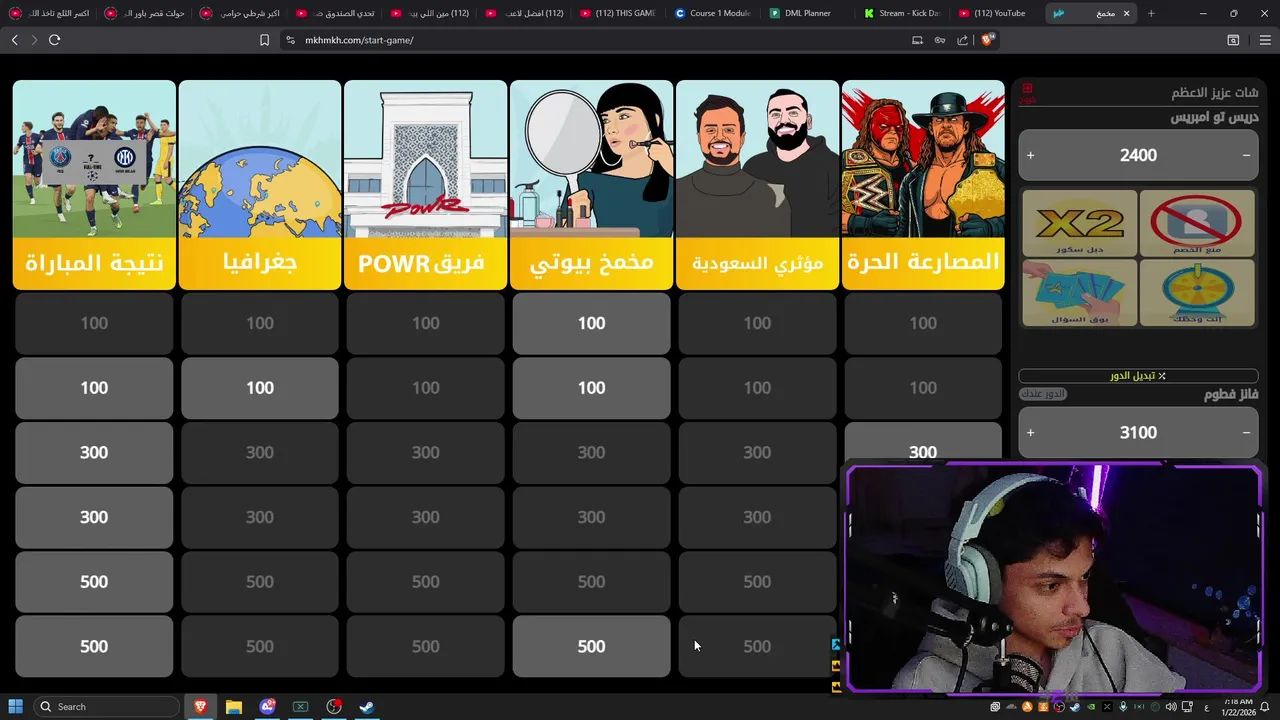Toggle the browser sidebar panel icon

point(1233,40)
